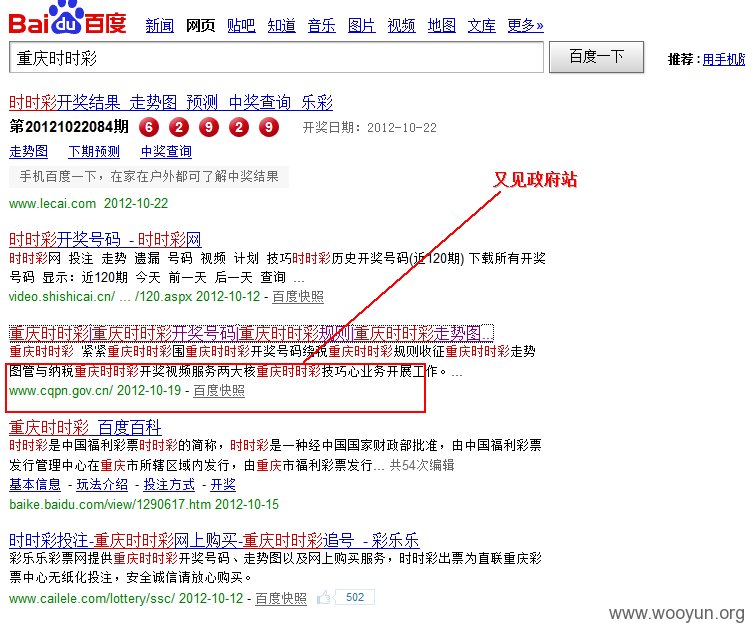Click the first lottery ball number 6

149,127
